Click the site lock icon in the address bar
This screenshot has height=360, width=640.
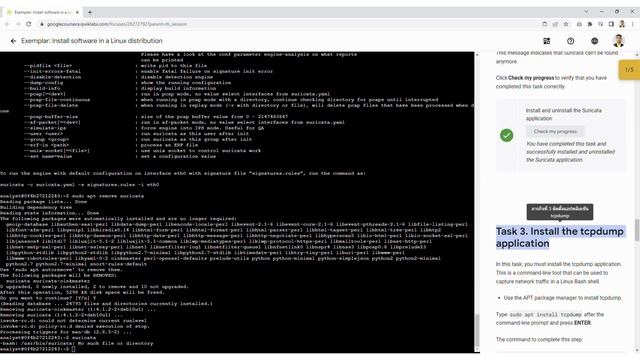click(x=41, y=24)
